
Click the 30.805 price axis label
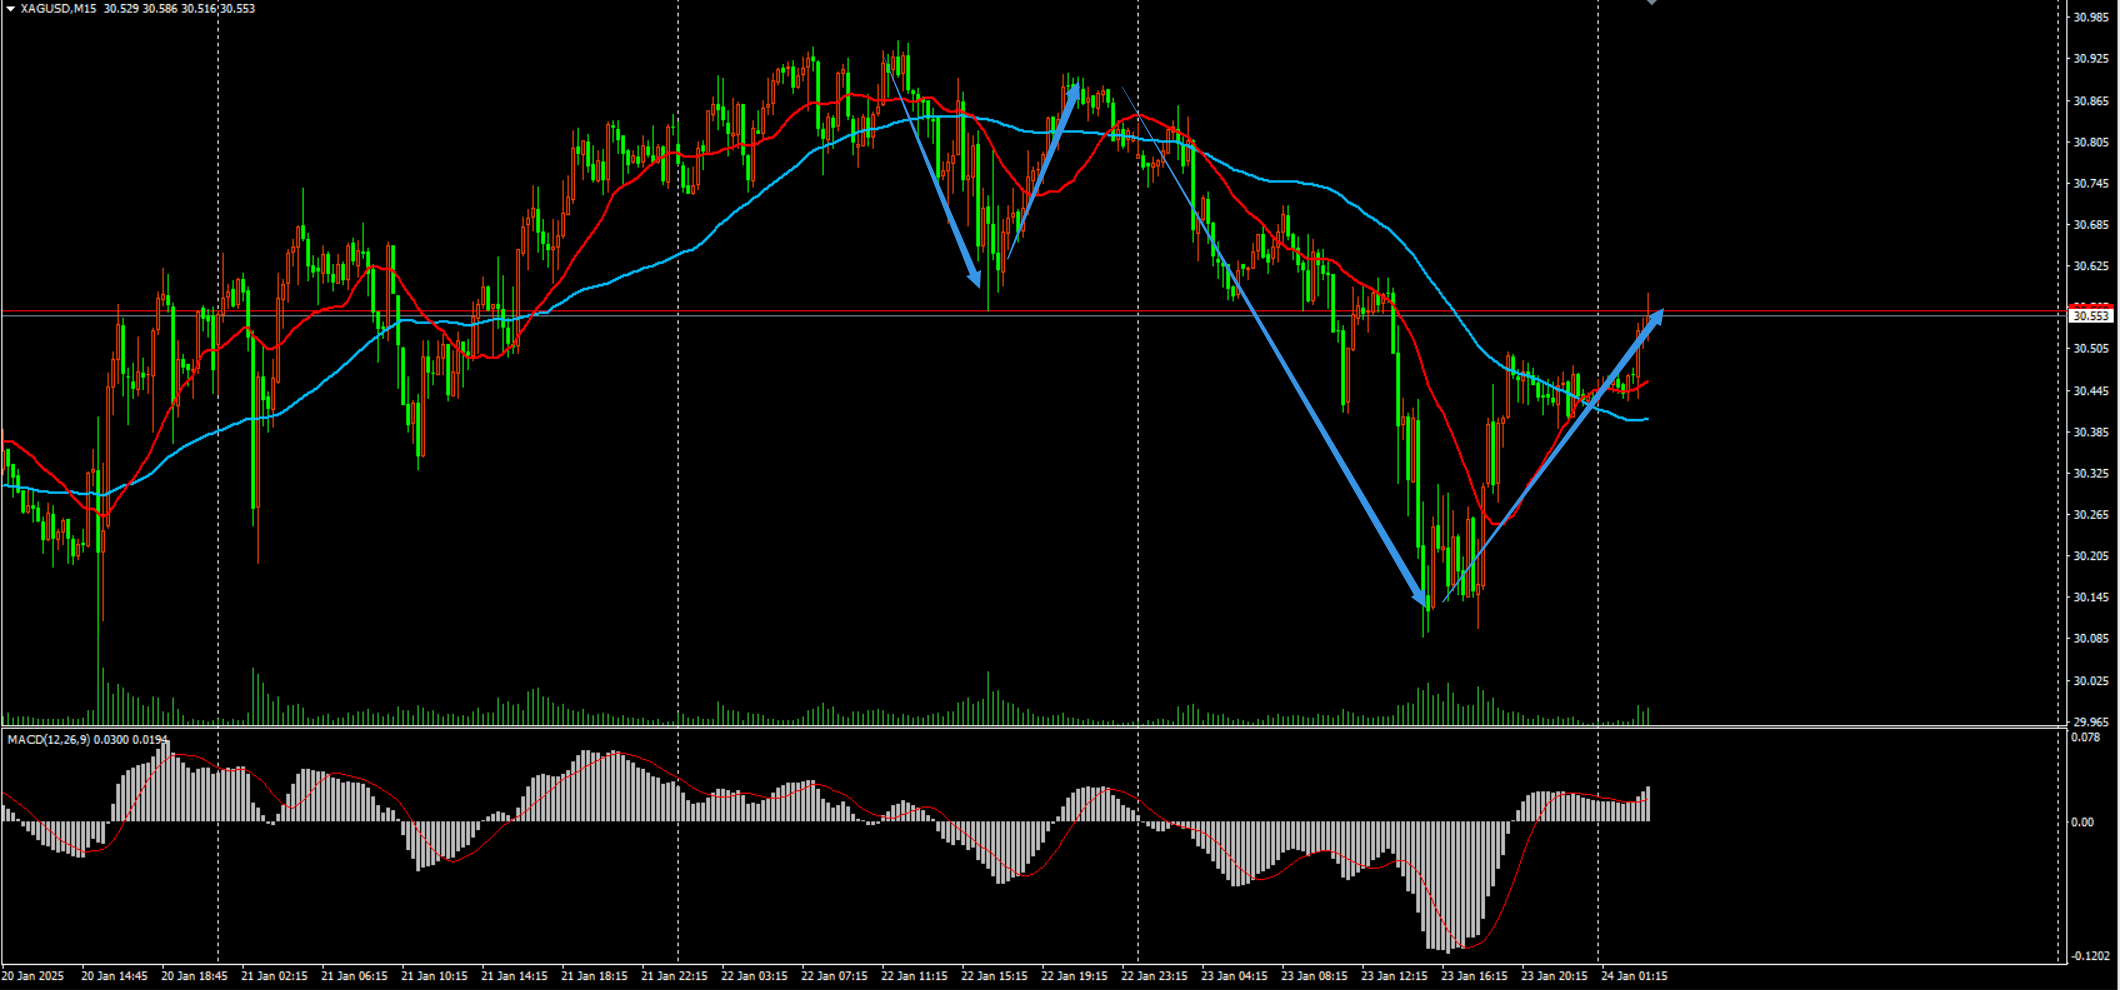pyautogui.click(x=2090, y=142)
